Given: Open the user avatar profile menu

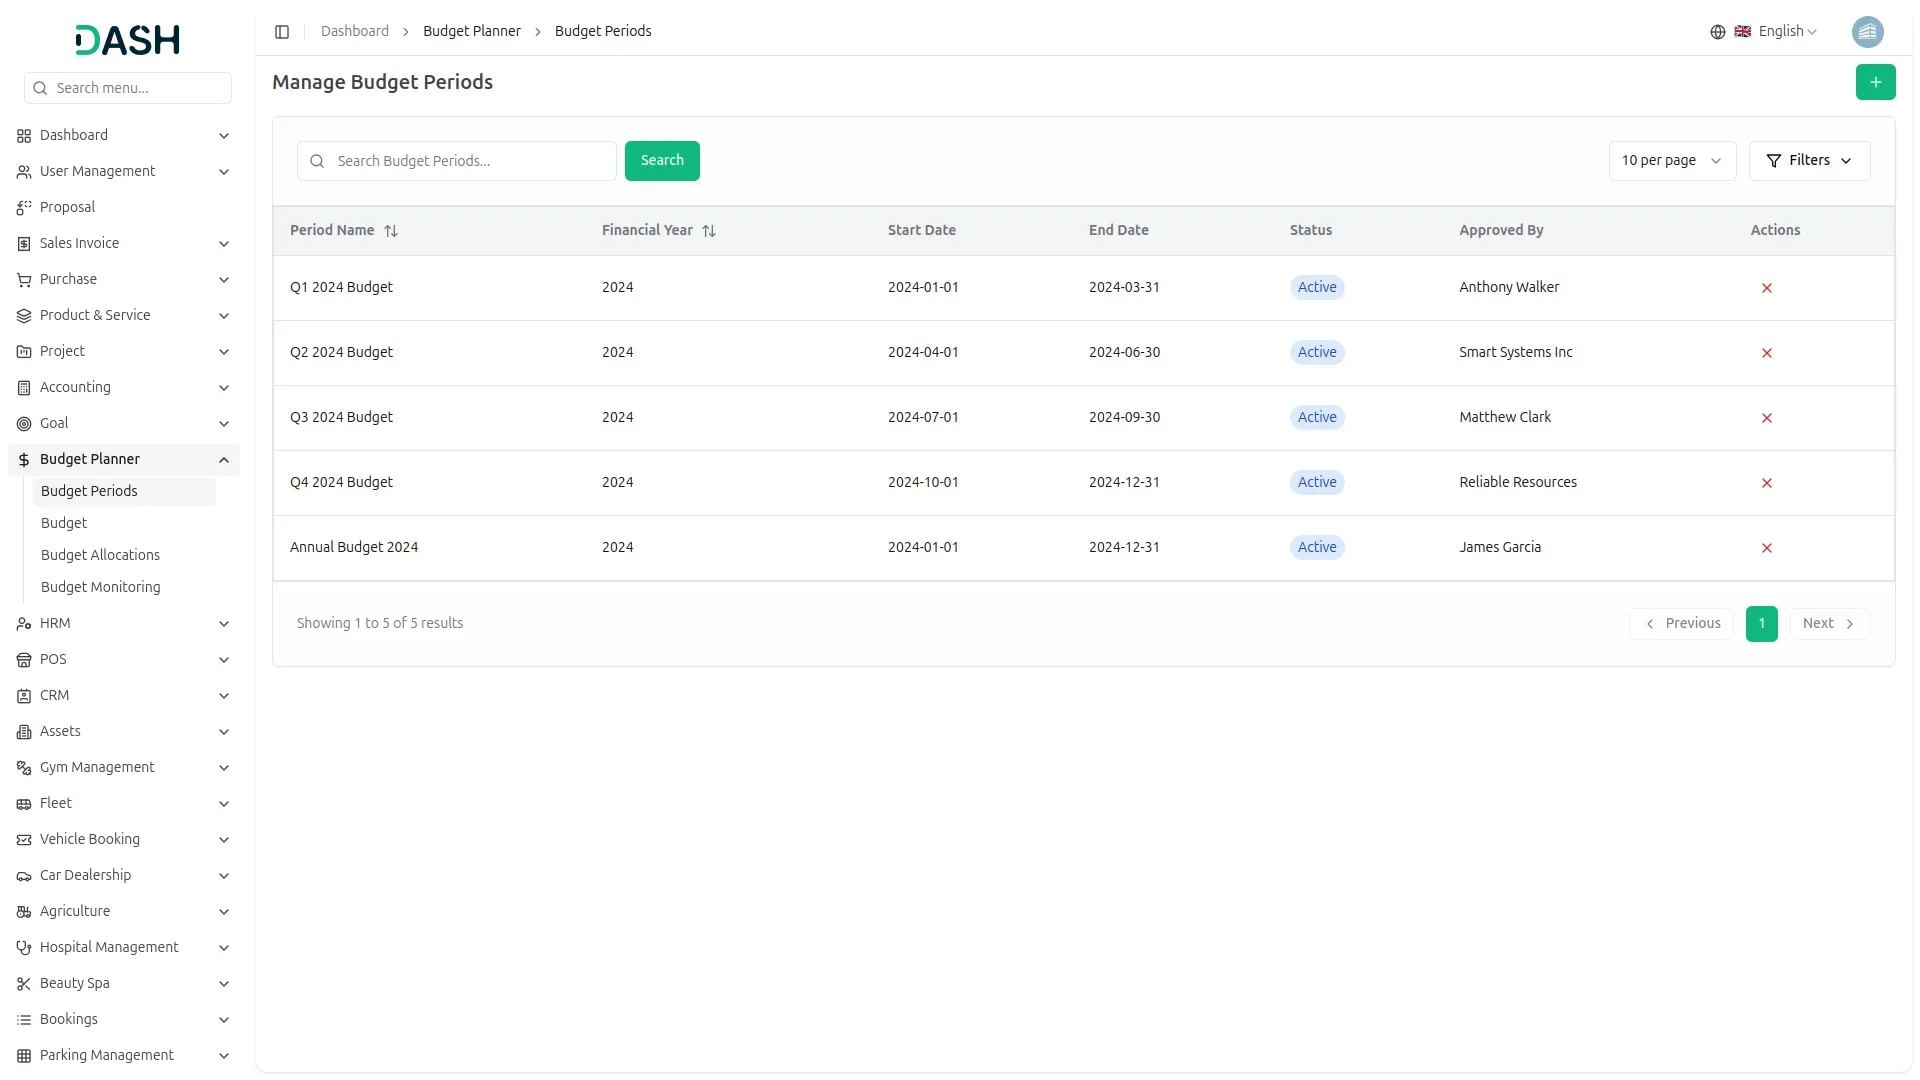Looking at the screenshot, I should point(1867,32).
